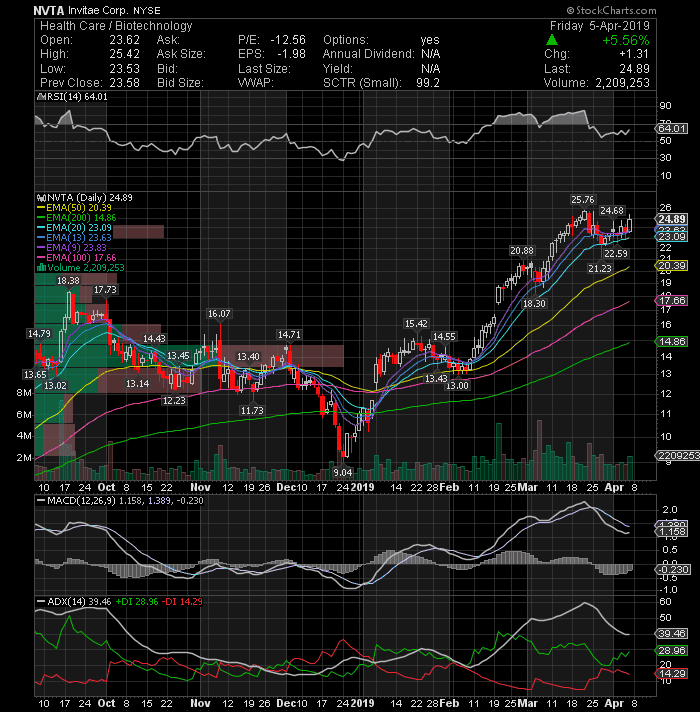The image size is (700, 712).
Task: Click the RSI 64.01 axis value tag
Action: point(672,129)
